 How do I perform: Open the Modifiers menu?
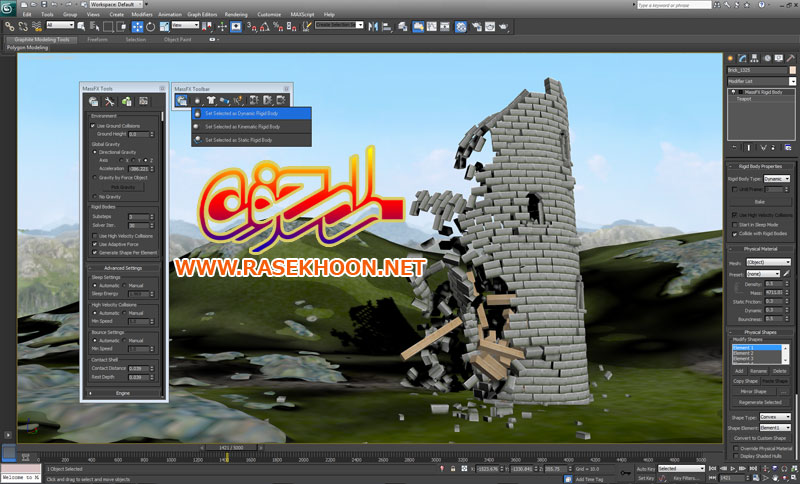[x=142, y=14]
